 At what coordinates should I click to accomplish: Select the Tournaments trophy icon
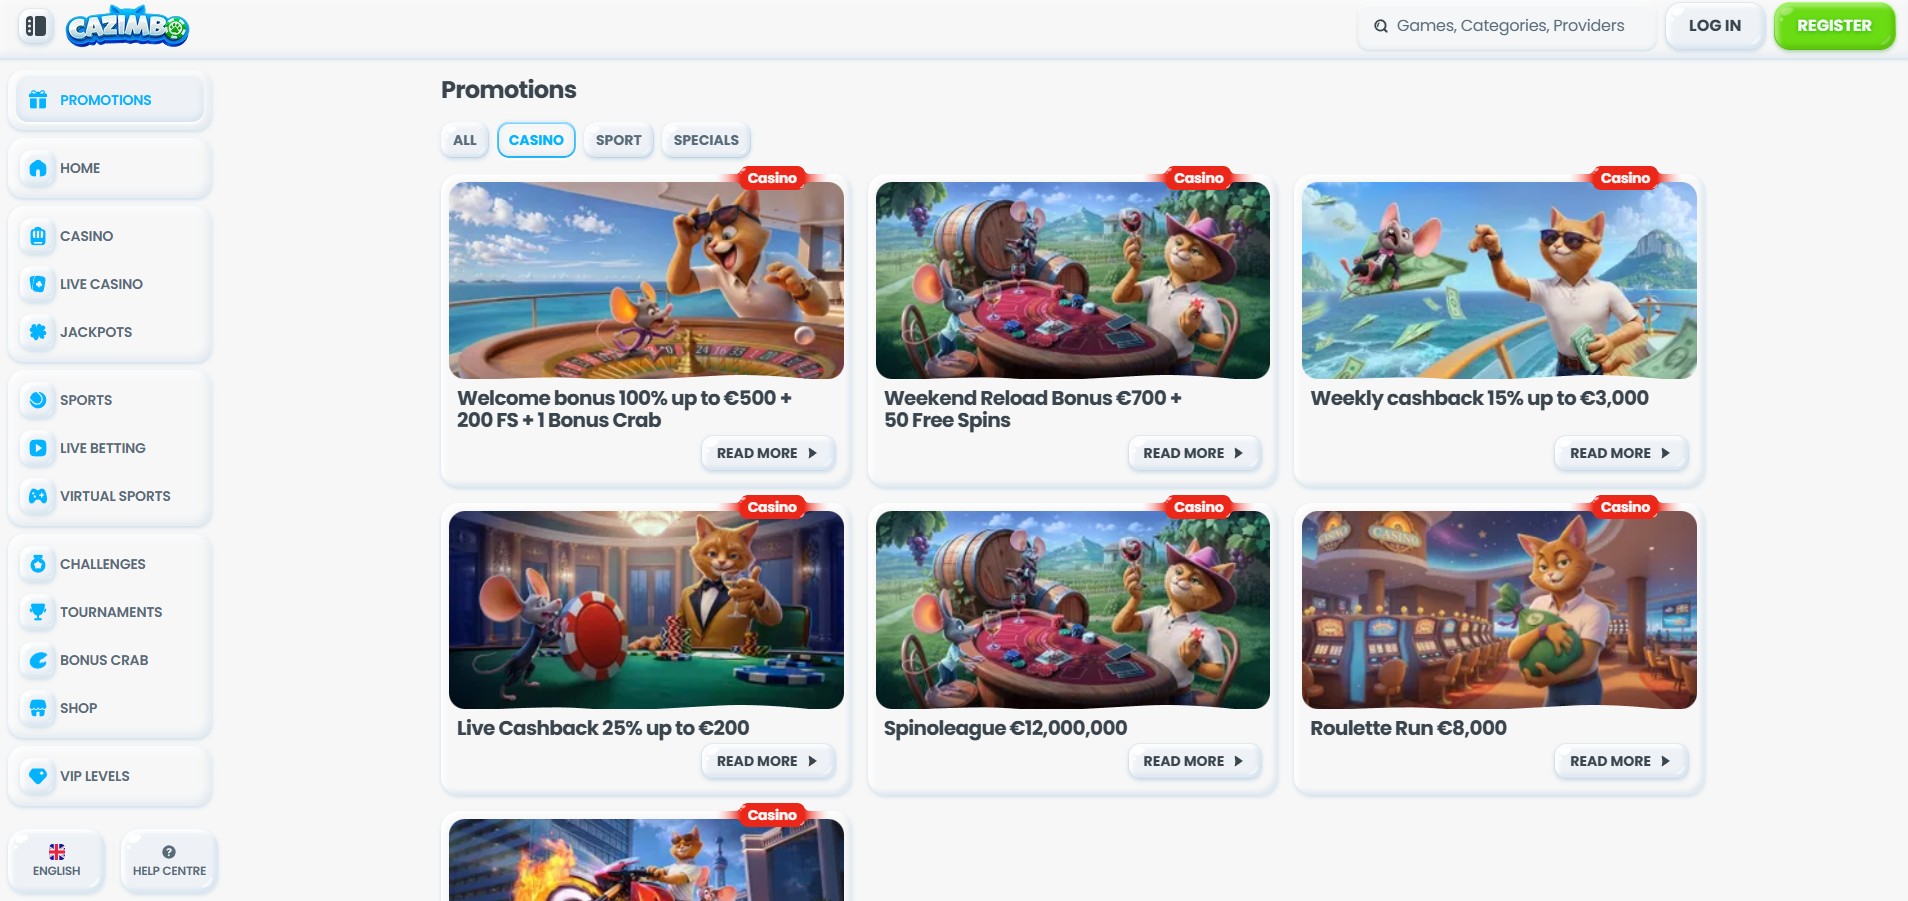[x=38, y=612]
